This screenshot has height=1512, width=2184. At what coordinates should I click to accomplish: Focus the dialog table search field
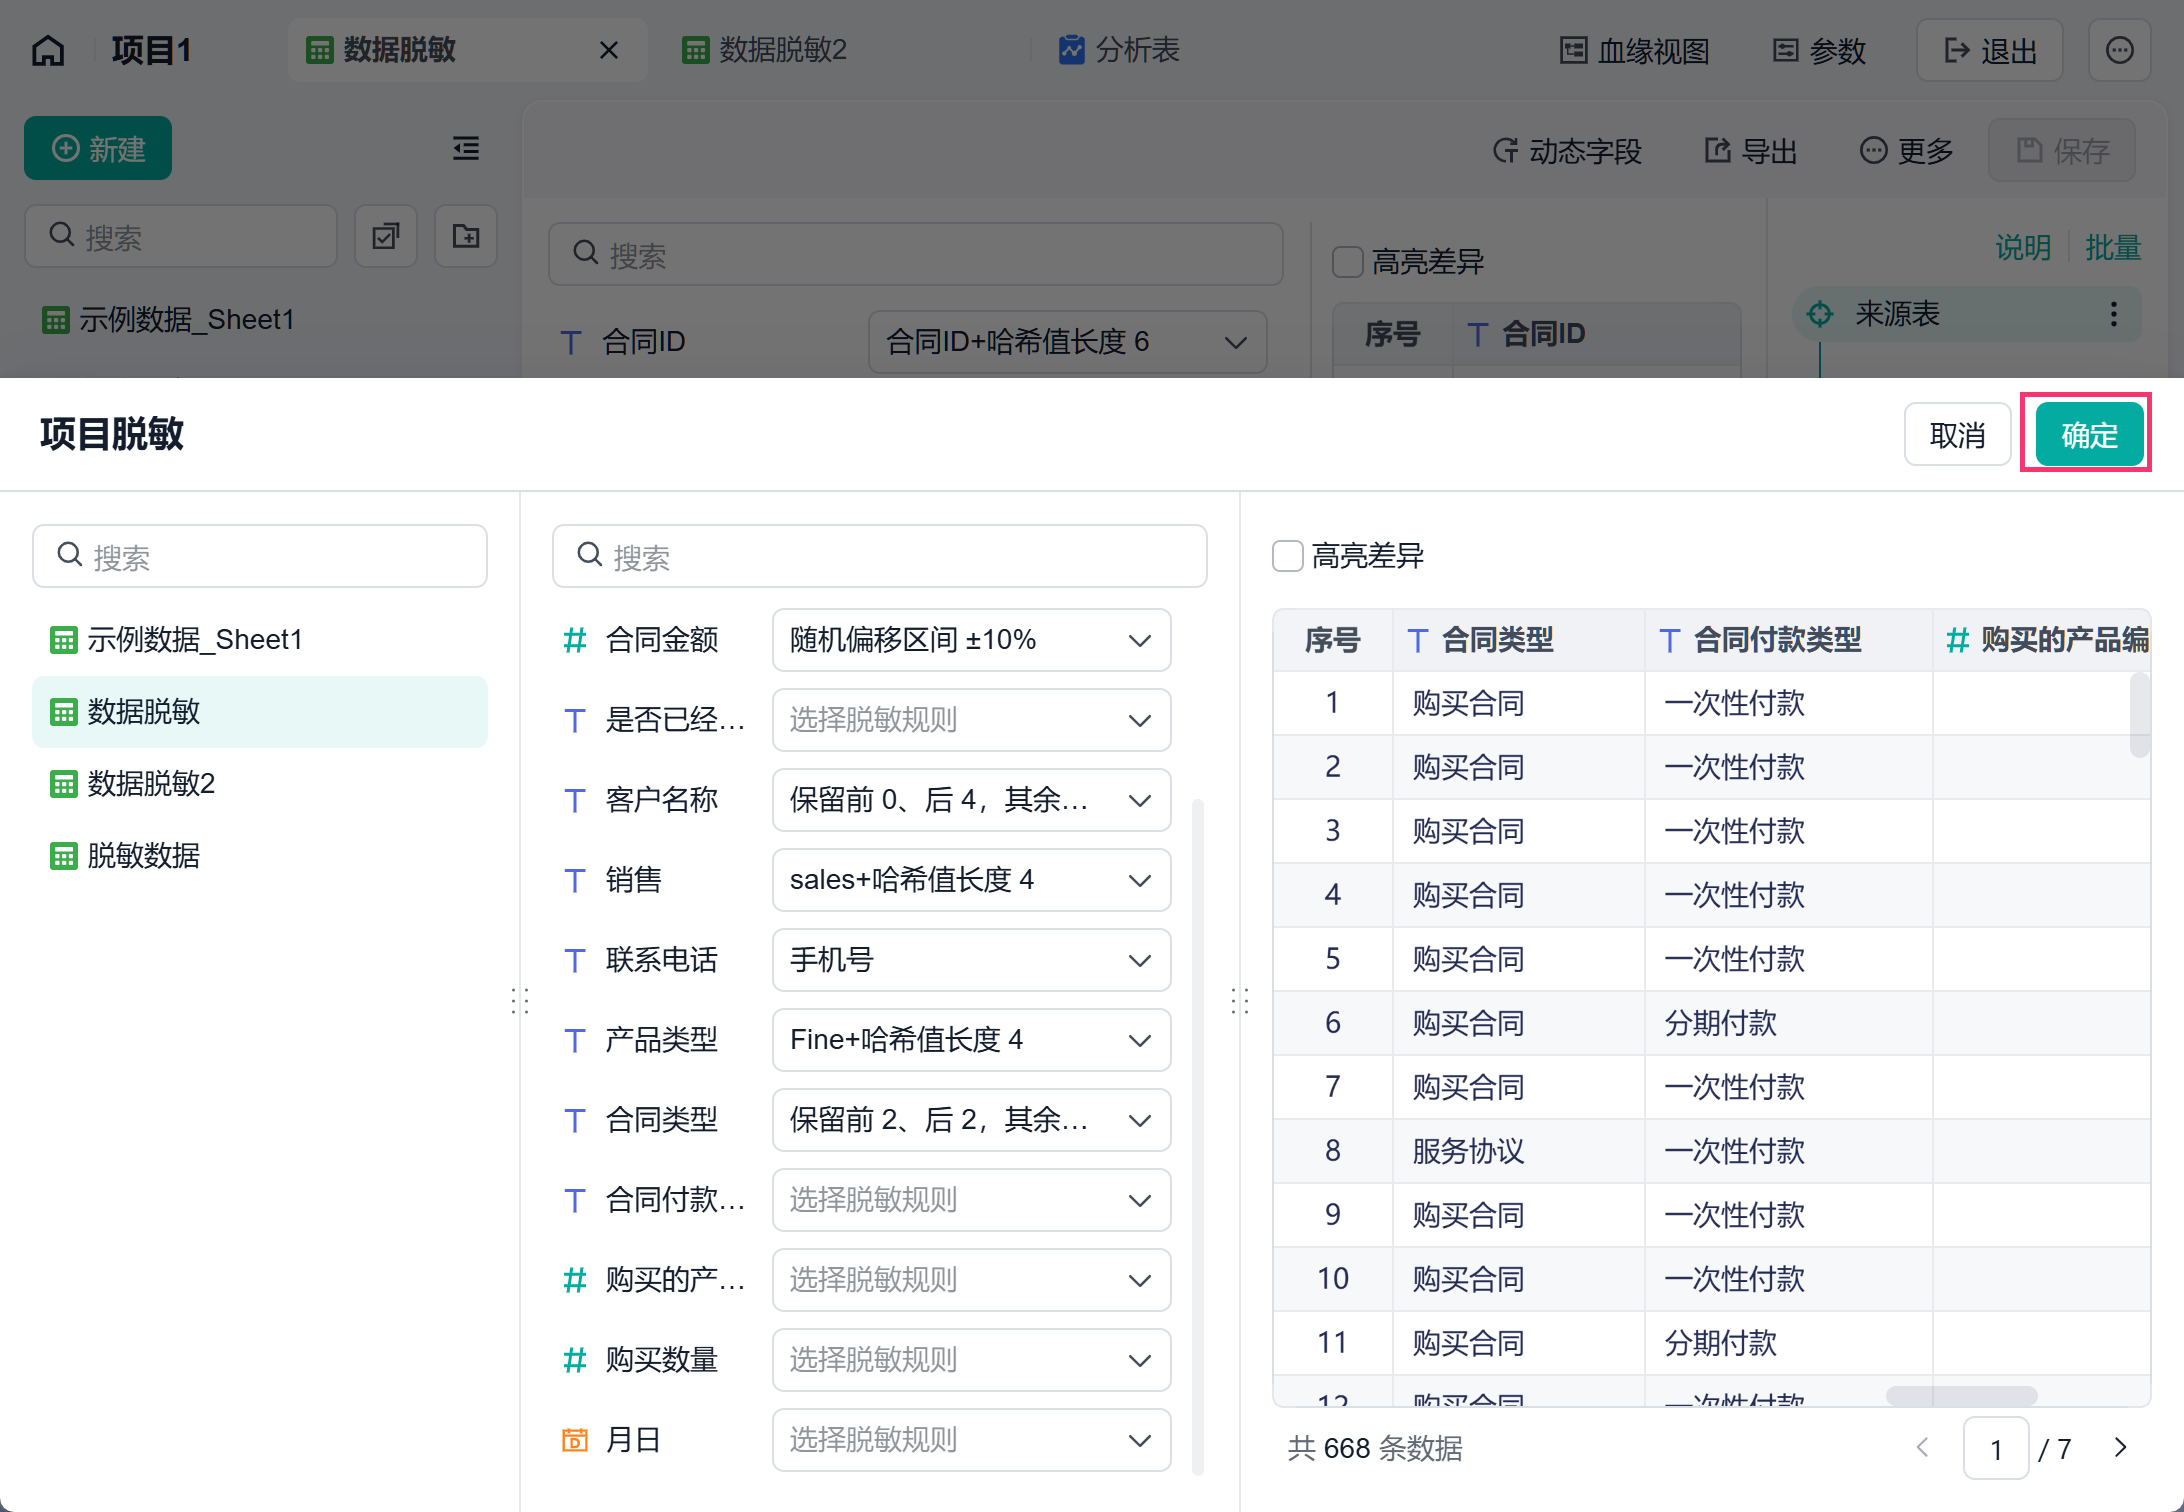(260, 556)
